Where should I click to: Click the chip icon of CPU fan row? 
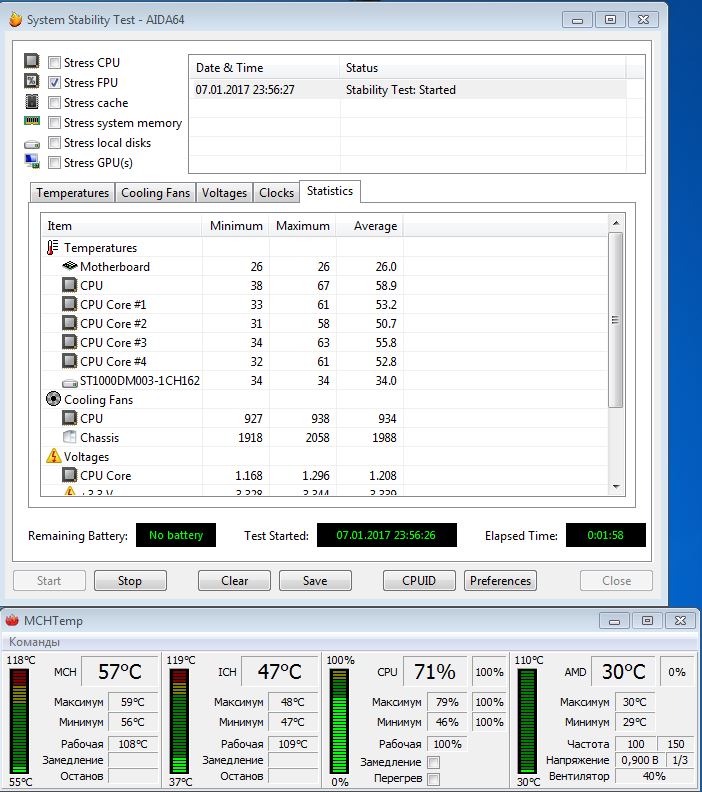(69, 418)
